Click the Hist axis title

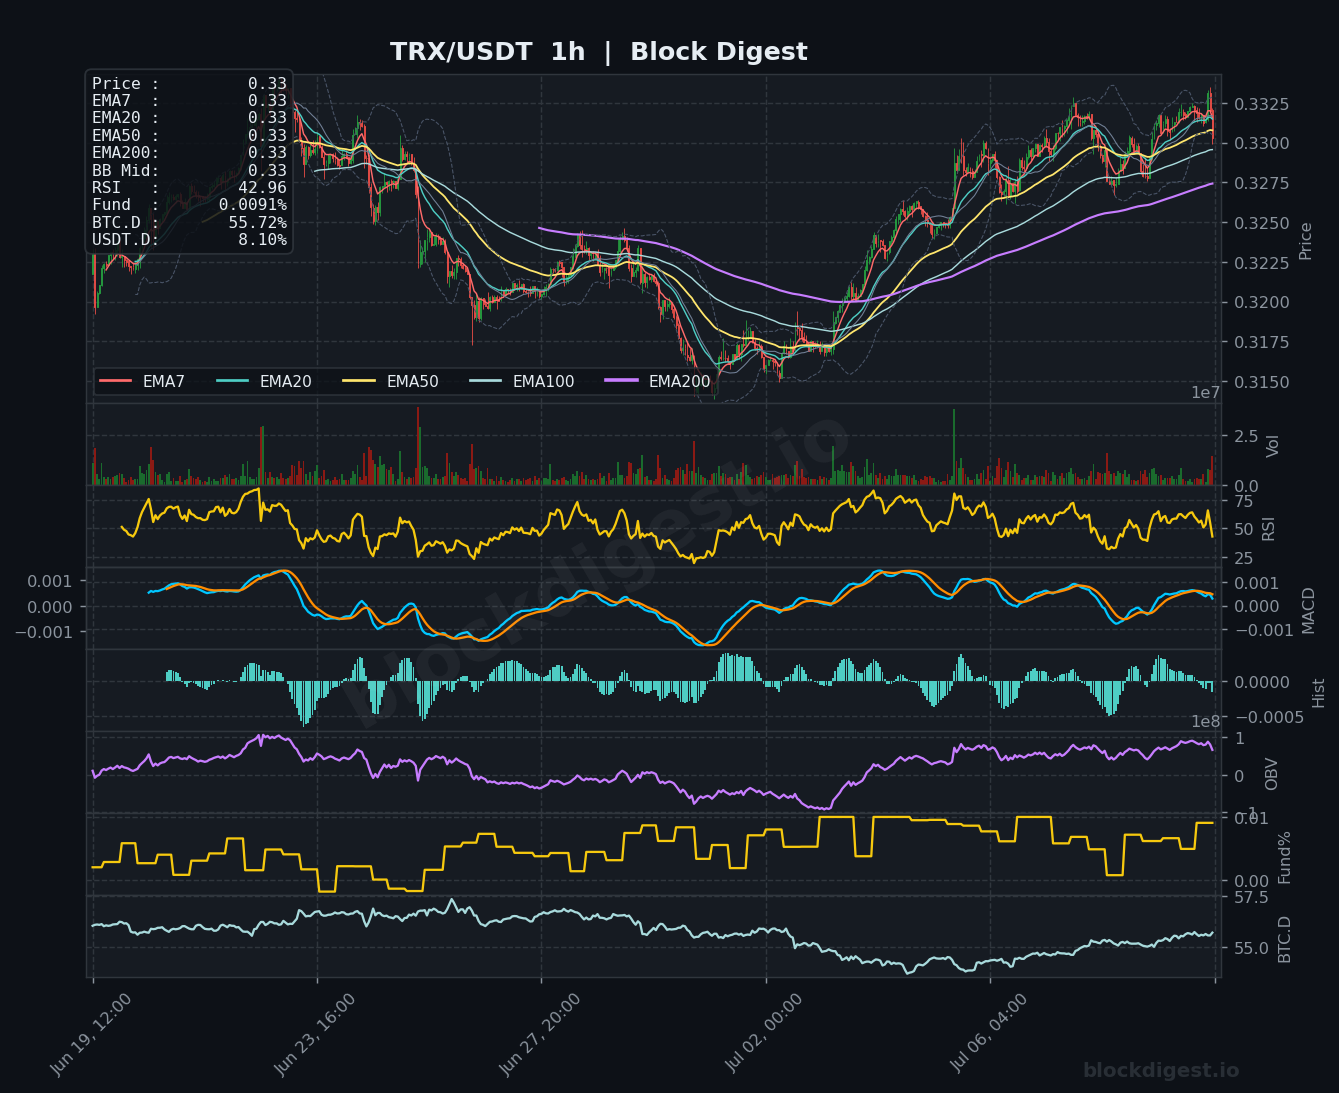pyautogui.click(x=1319, y=692)
